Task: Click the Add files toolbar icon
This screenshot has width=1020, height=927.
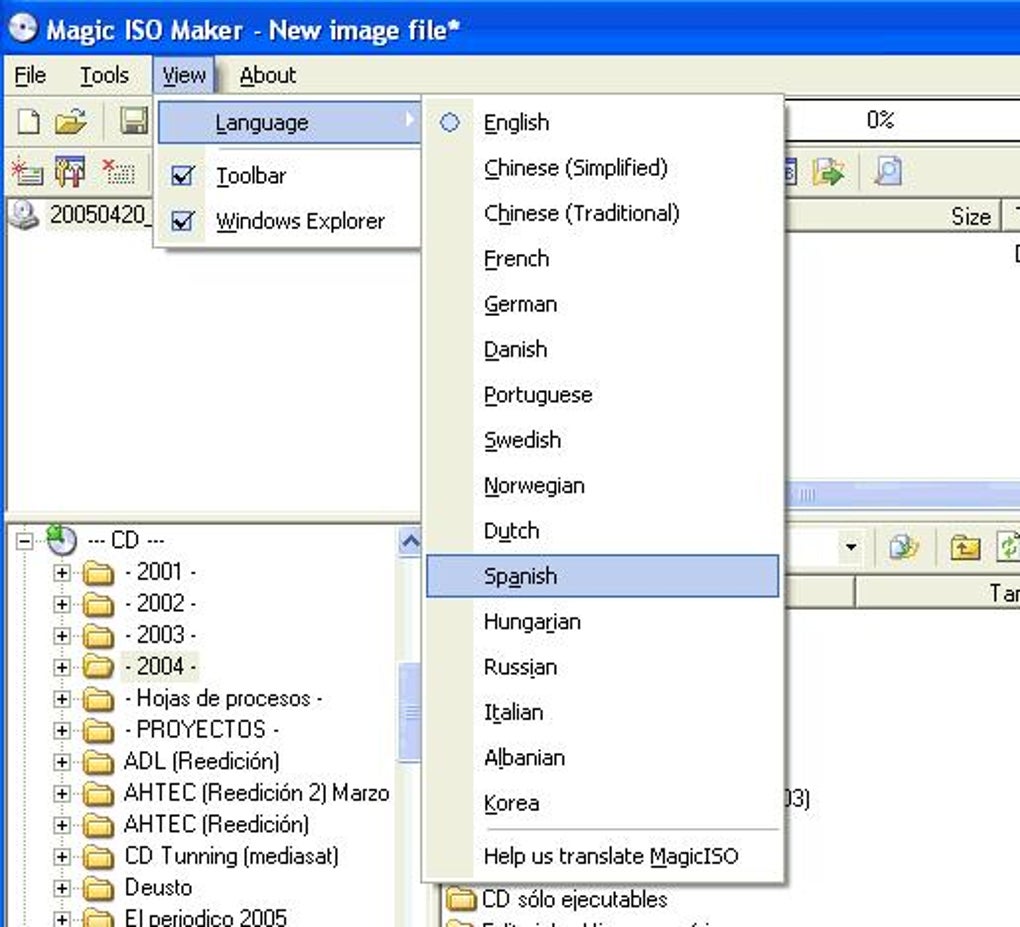Action: [27, 172]
